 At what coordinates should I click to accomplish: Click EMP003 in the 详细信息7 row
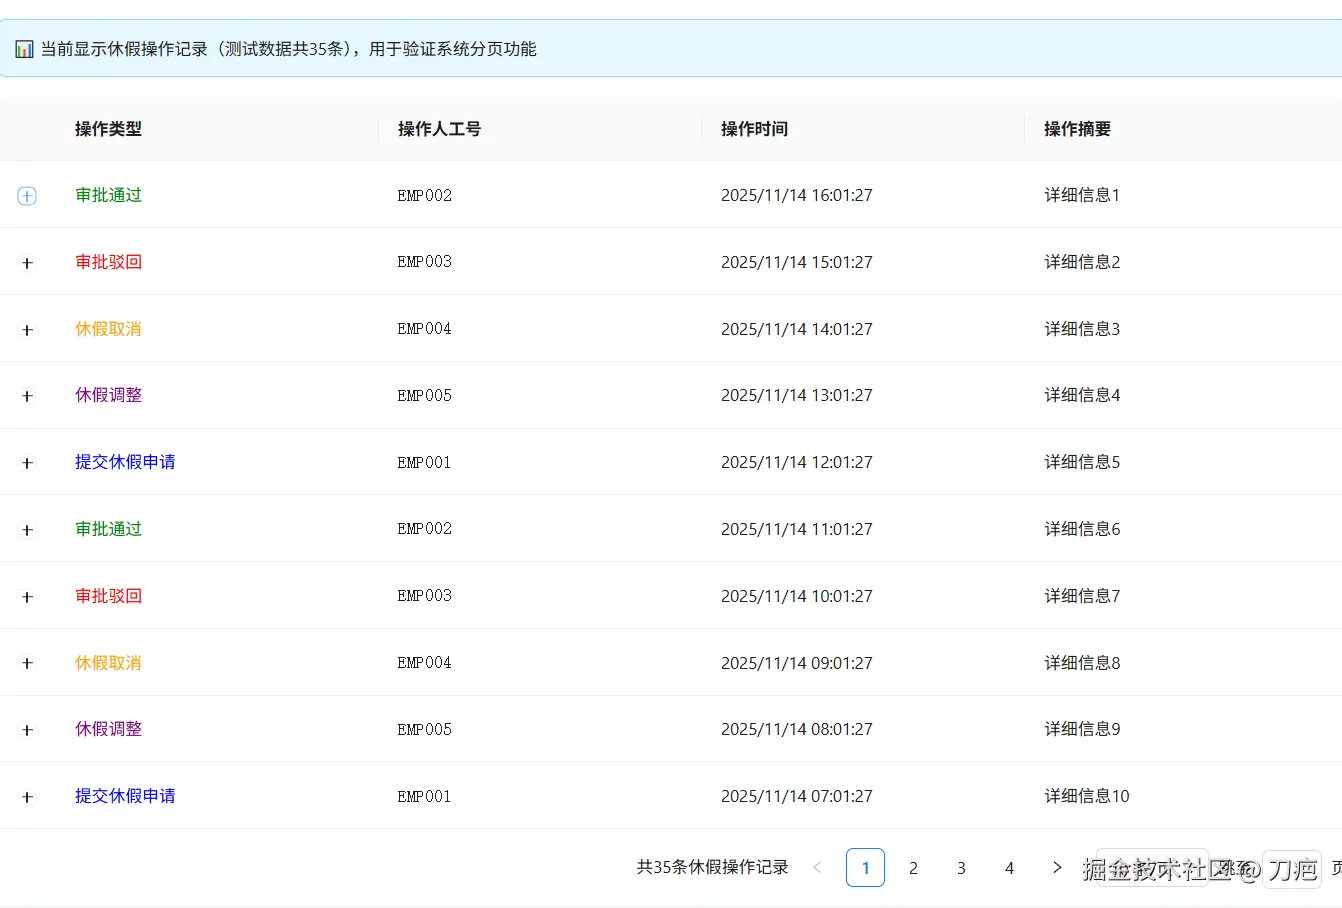(425, 596)
